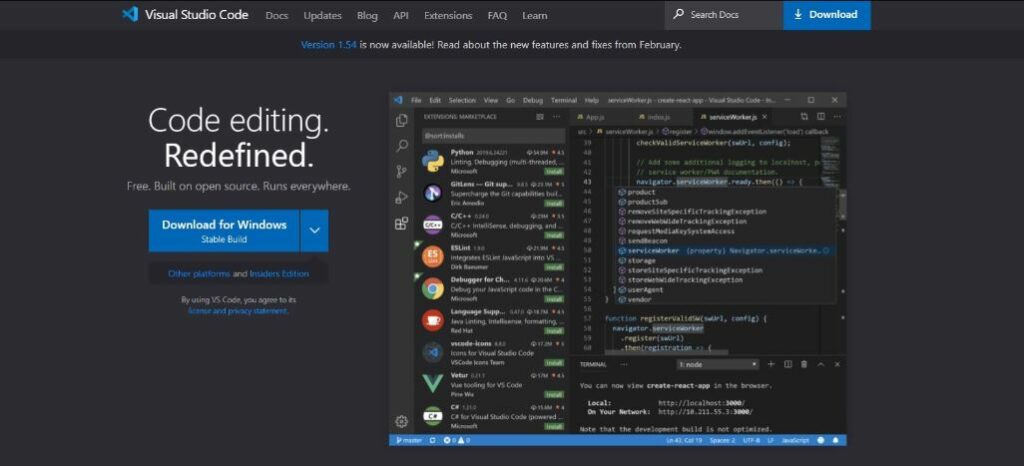Go to Docs in site navigation
Image resolution: width=1024 pixels, height=466 pixels.
(x=277, y=15)
